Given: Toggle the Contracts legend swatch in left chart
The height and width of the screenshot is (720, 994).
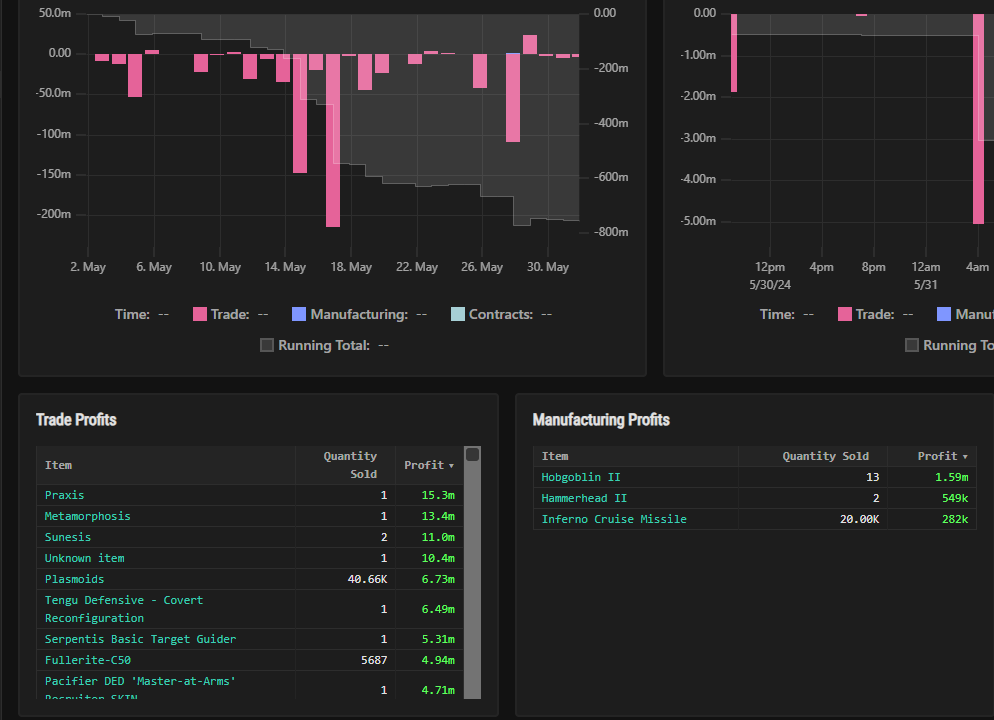Looking at the screenshot, I should pyautogui.click(x=458, y=314).
